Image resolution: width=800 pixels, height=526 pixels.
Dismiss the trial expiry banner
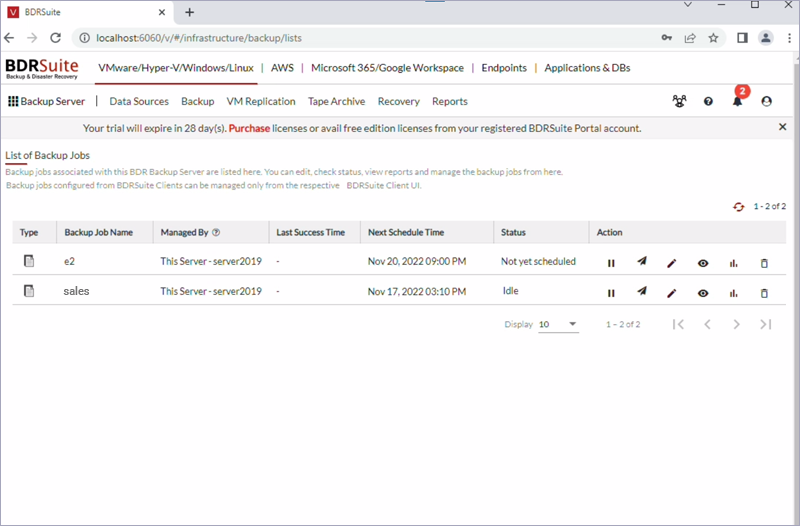point(783,127)
